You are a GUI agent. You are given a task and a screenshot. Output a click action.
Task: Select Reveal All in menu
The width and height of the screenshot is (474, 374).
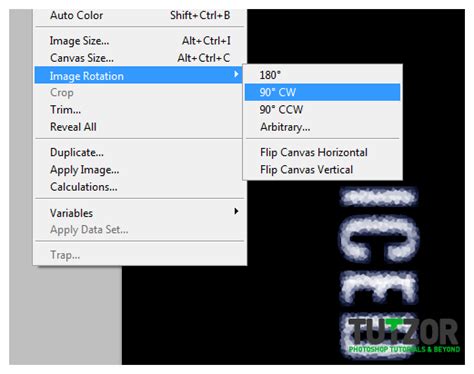click(140, 127)
